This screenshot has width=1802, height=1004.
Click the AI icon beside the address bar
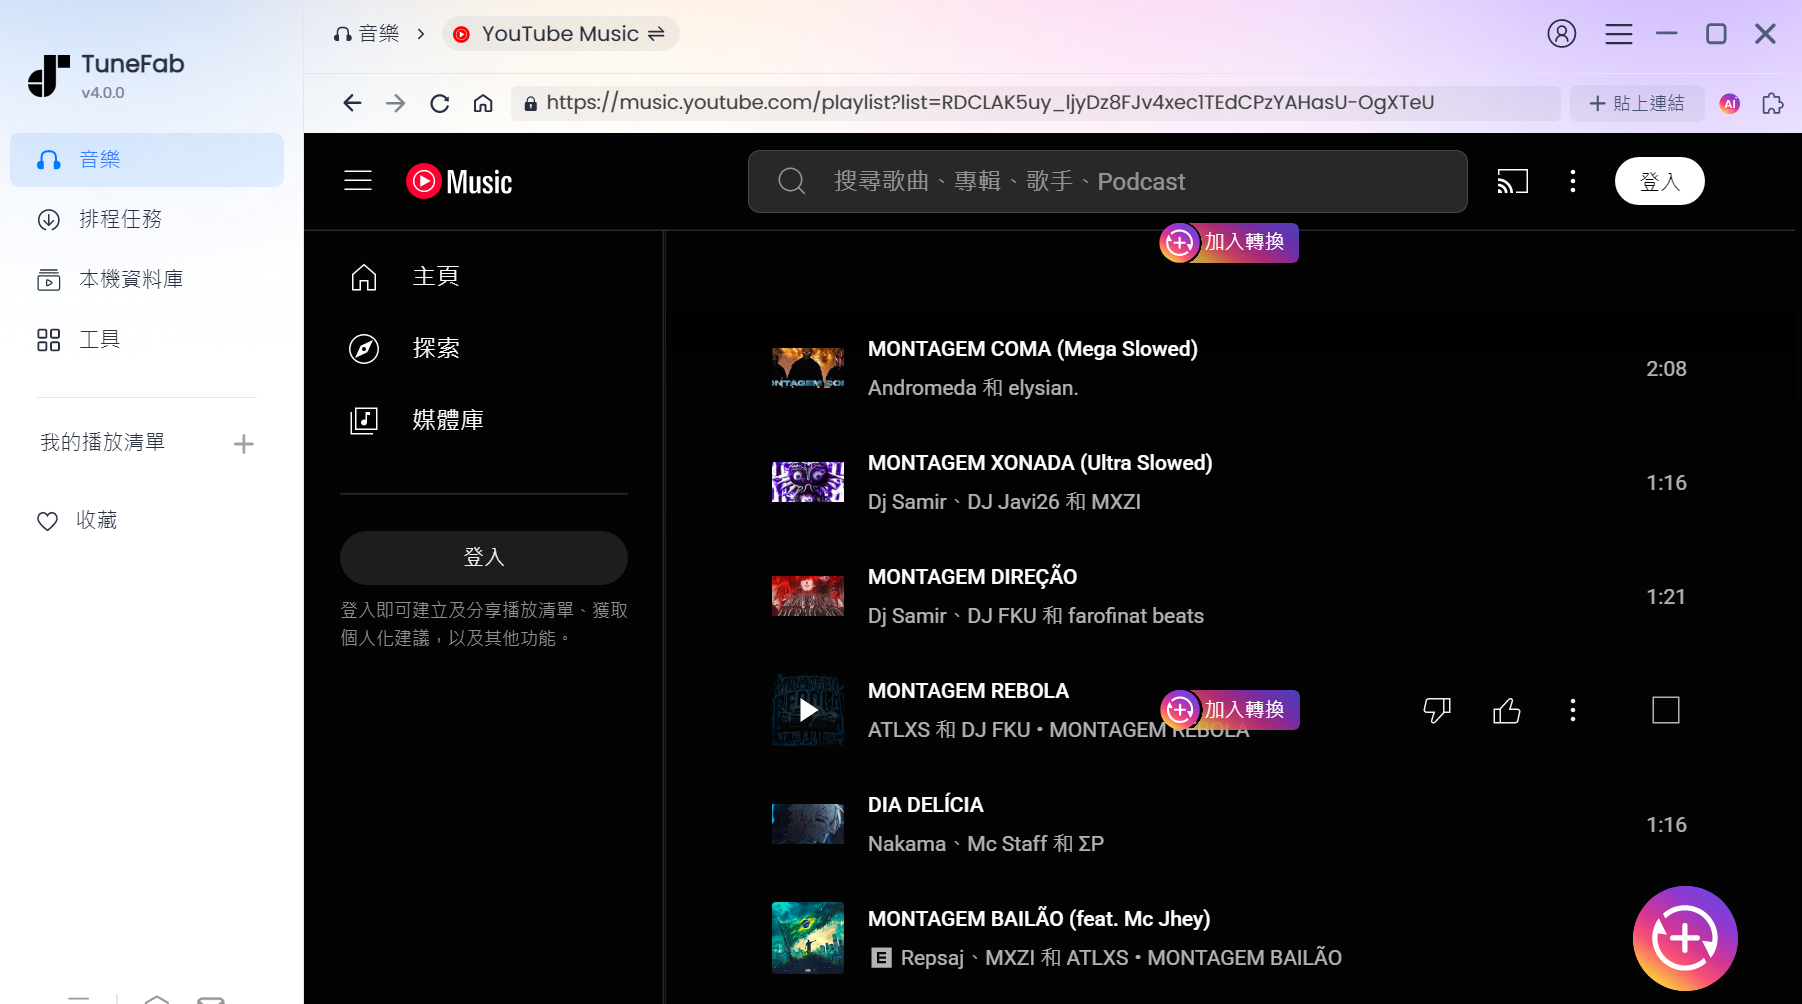click(1729, 103)
